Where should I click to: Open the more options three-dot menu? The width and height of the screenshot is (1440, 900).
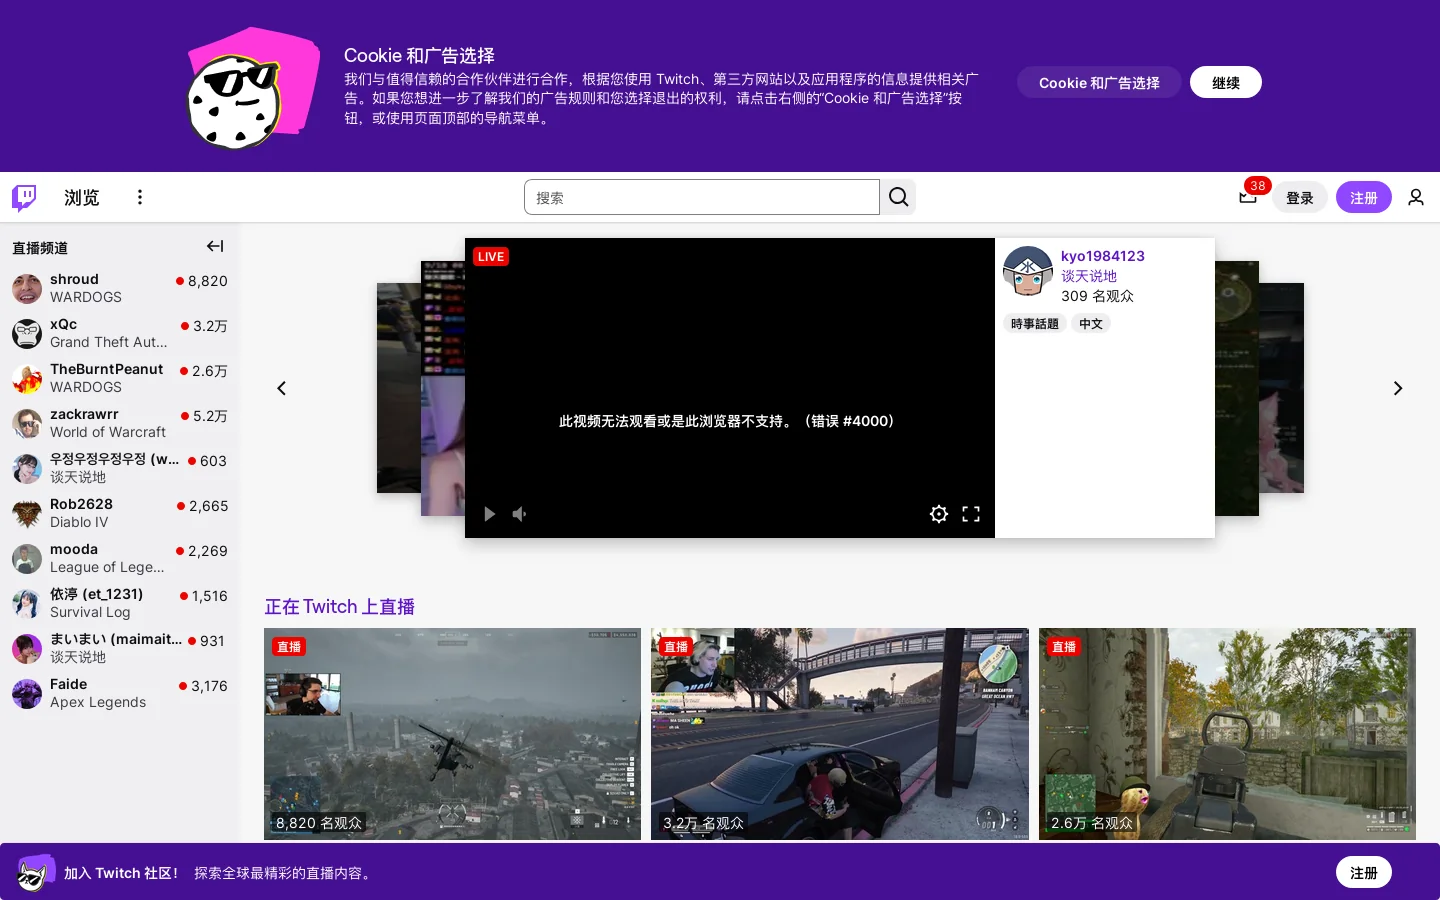click(140, 197)
